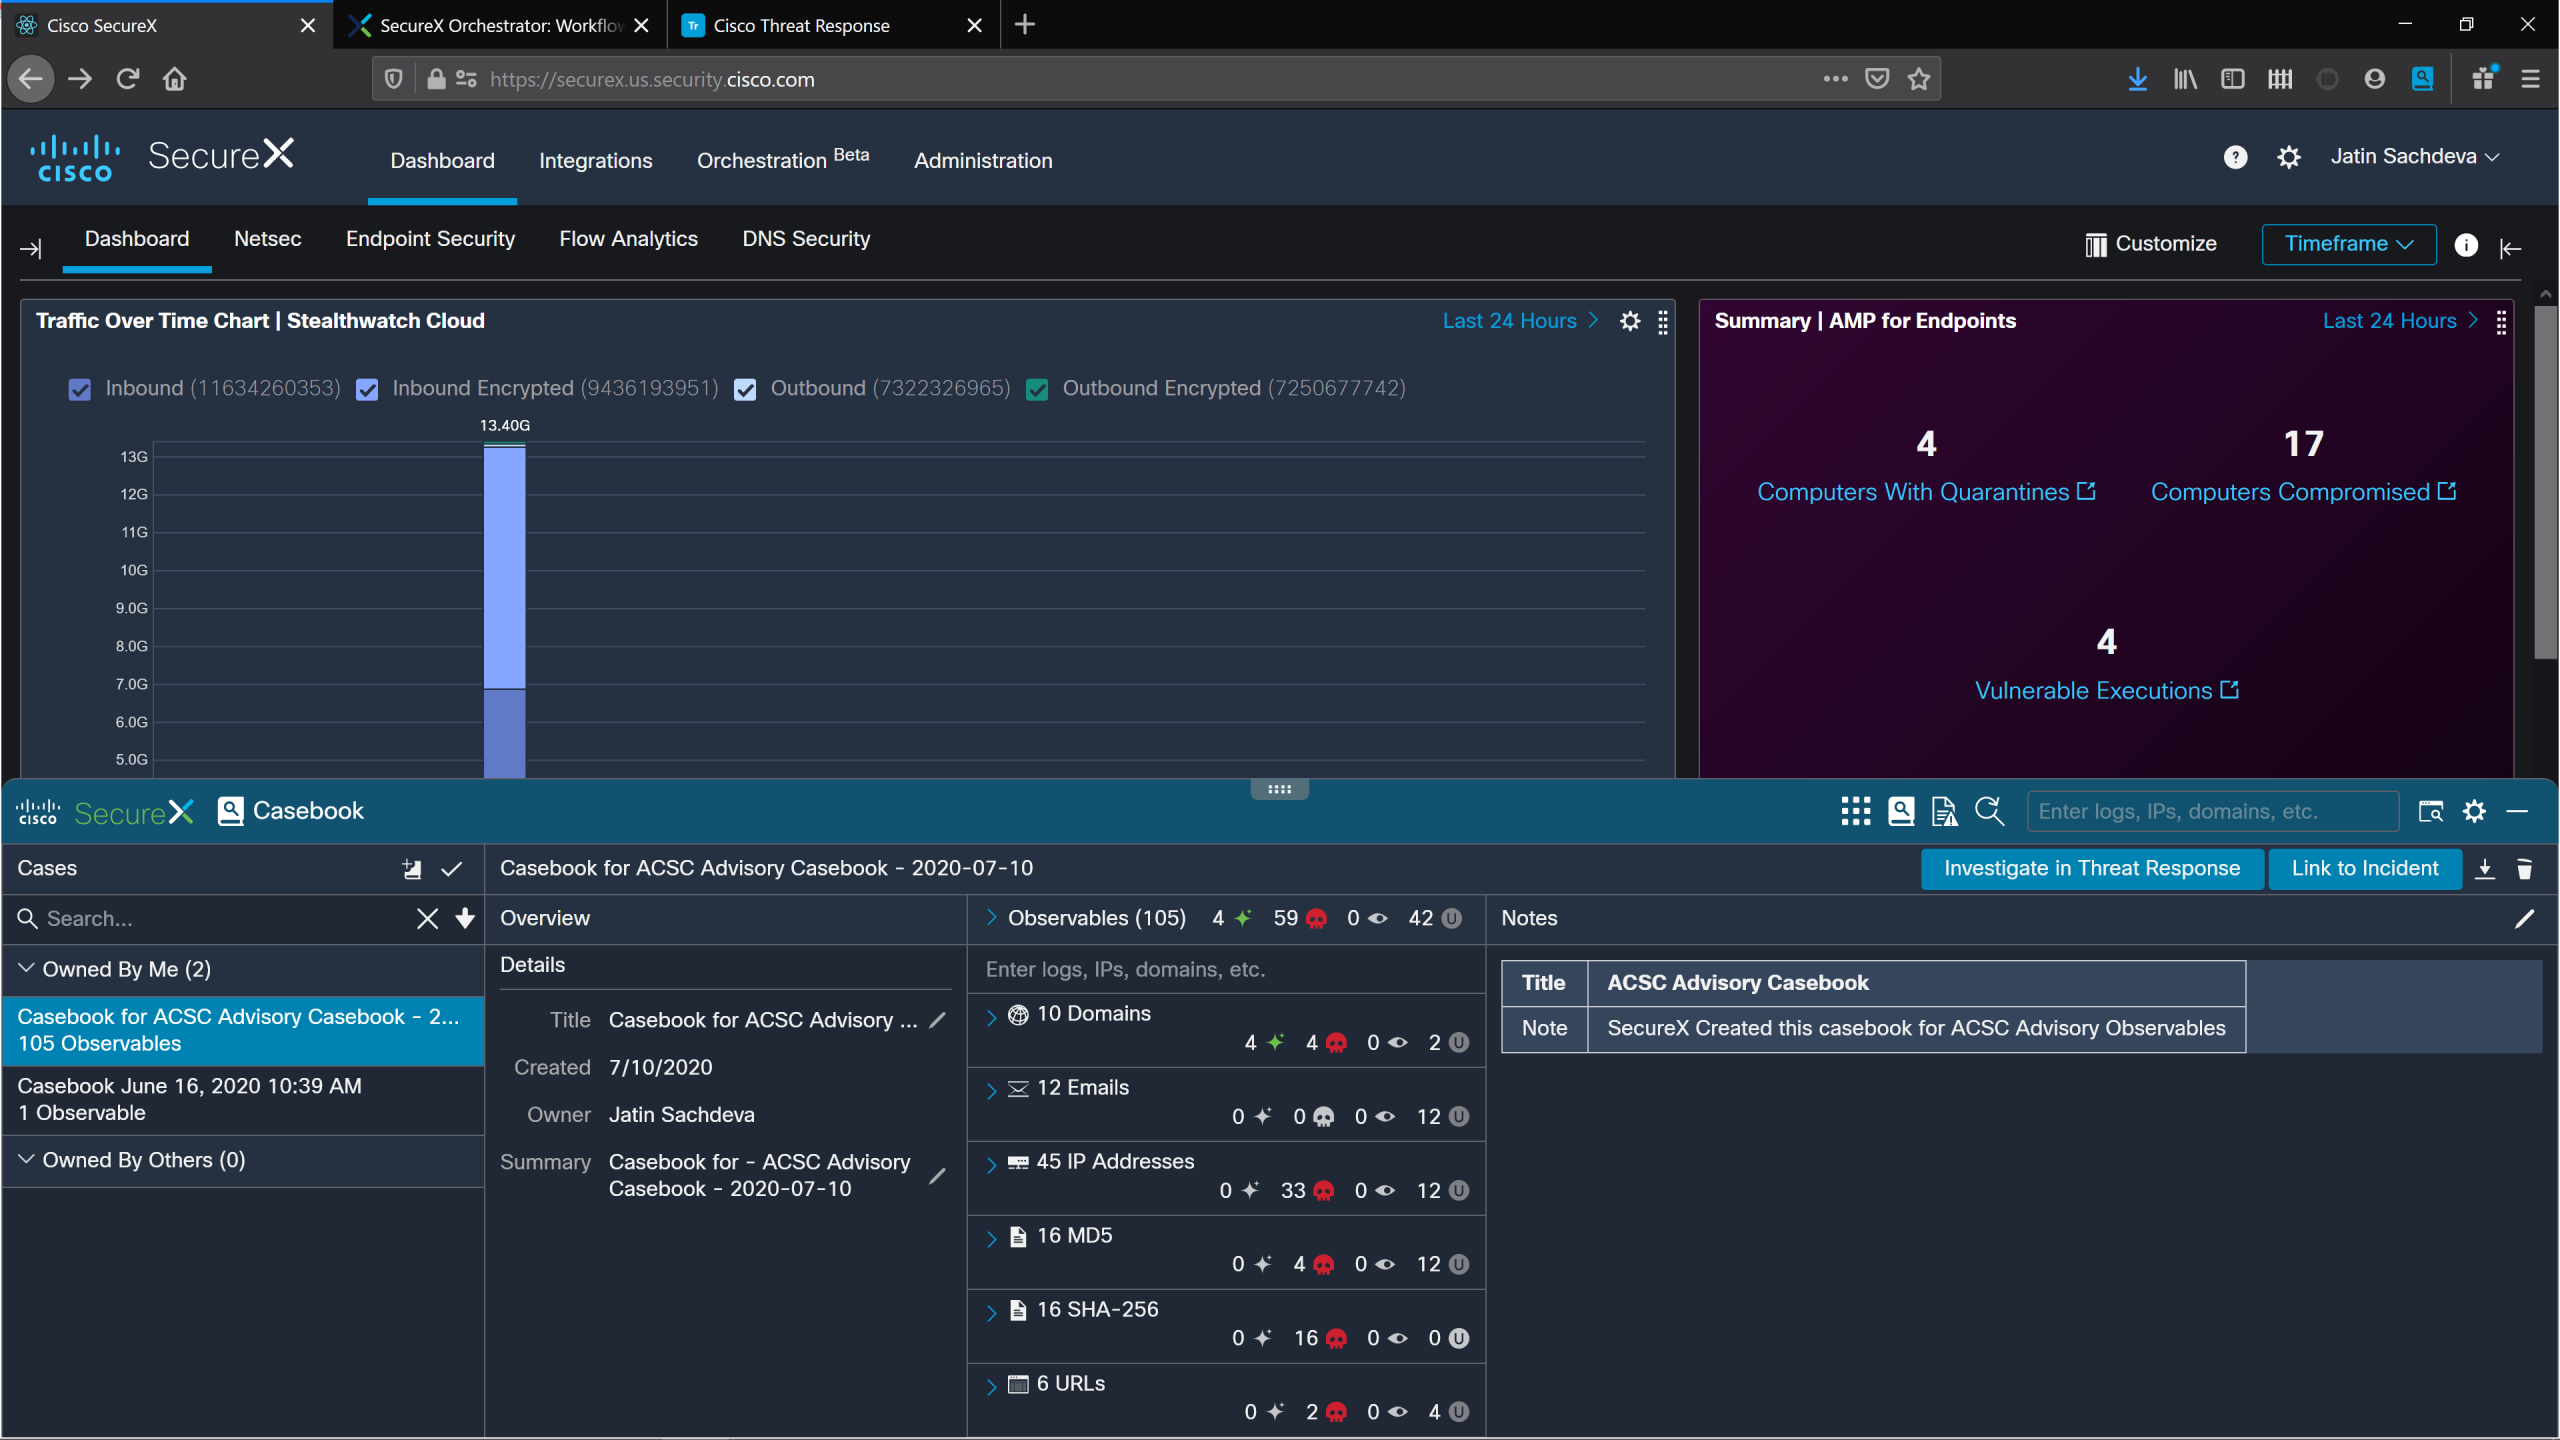This screenshot has height=1440, width=2560.
Task: Select Casebook June 16, 2020 case
Action: tap(243, 1099)
